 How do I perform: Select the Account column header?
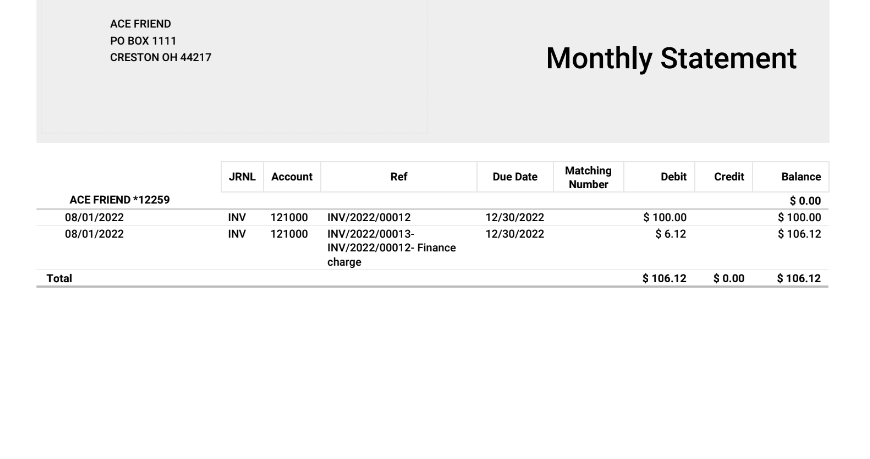292,177
